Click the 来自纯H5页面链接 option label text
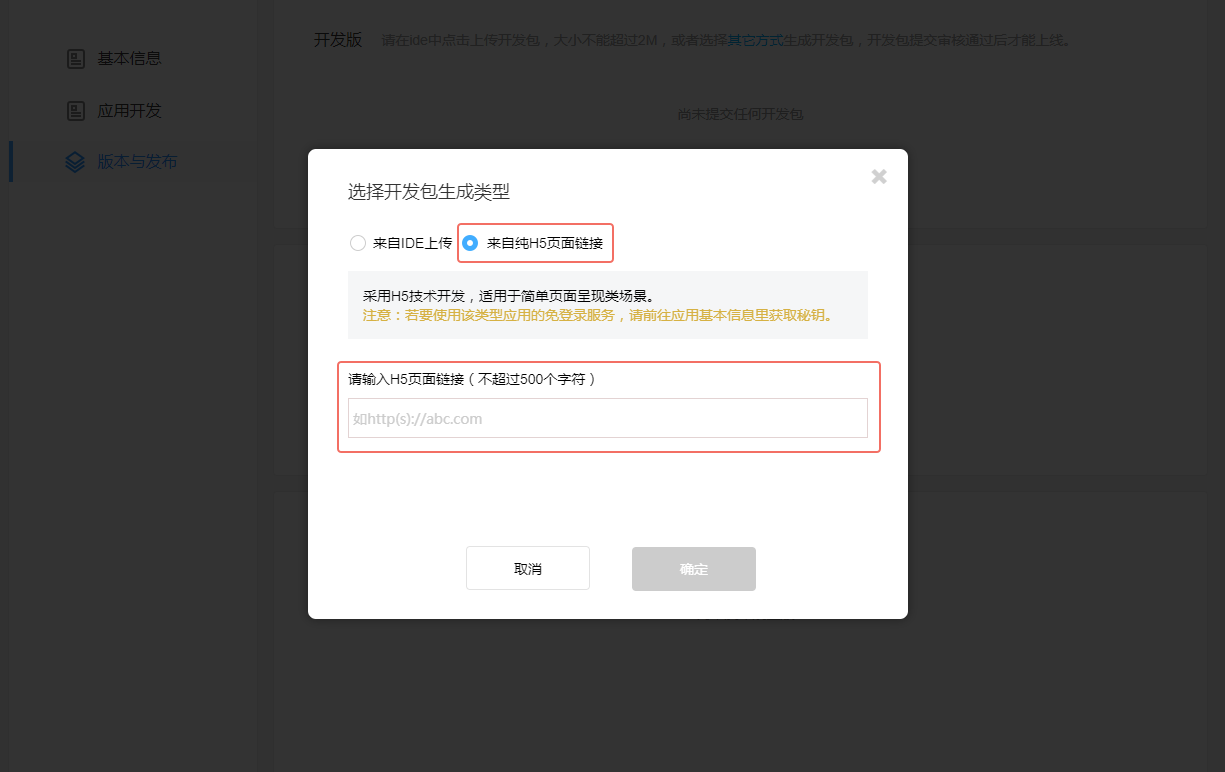This screenshot has width=1225, height=772. (544, 243)
